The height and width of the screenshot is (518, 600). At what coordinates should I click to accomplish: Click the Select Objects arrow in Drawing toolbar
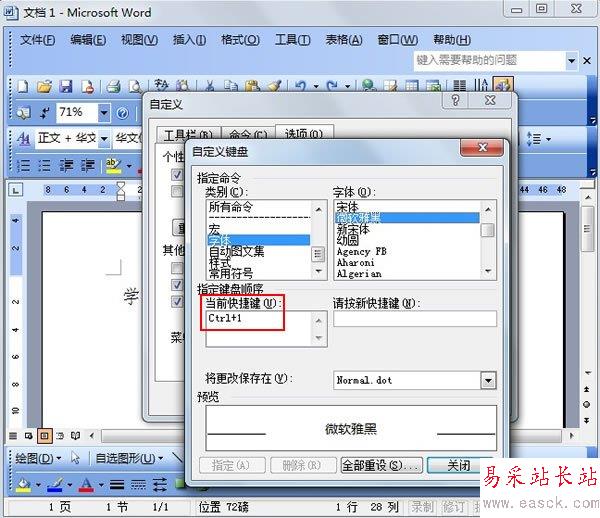coord(75,458)
